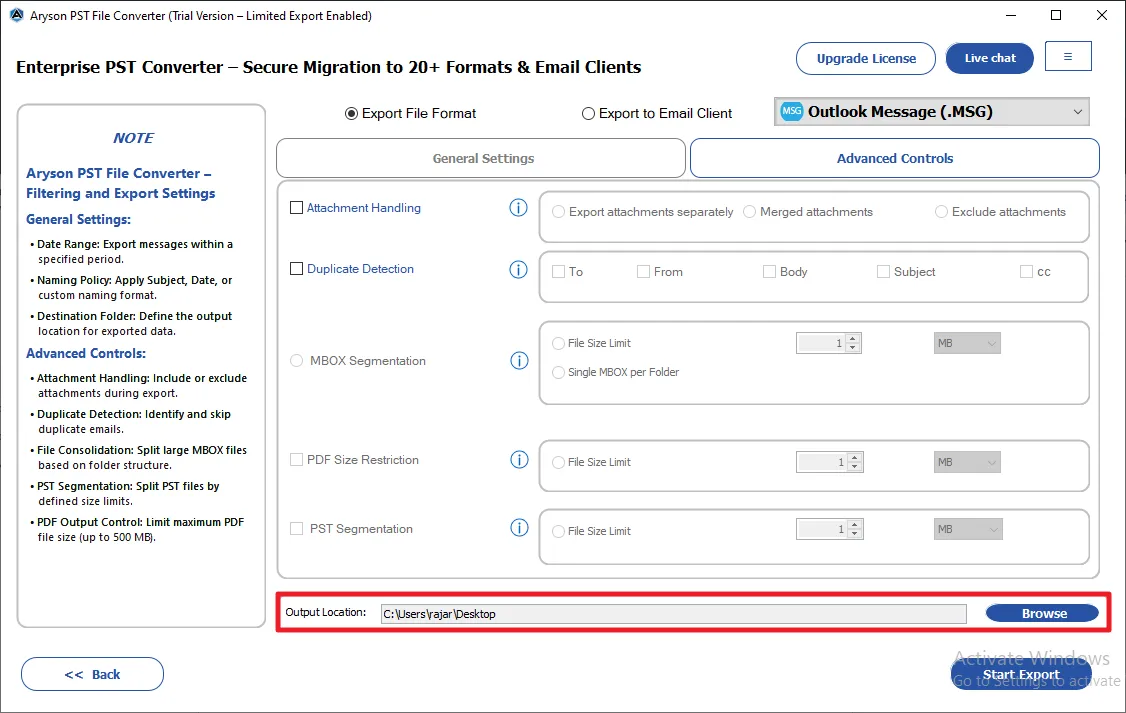1126x713 pixels.
Task: Choose Export attachments separately option
Action: pyautogui.click(x=558, y=212)
